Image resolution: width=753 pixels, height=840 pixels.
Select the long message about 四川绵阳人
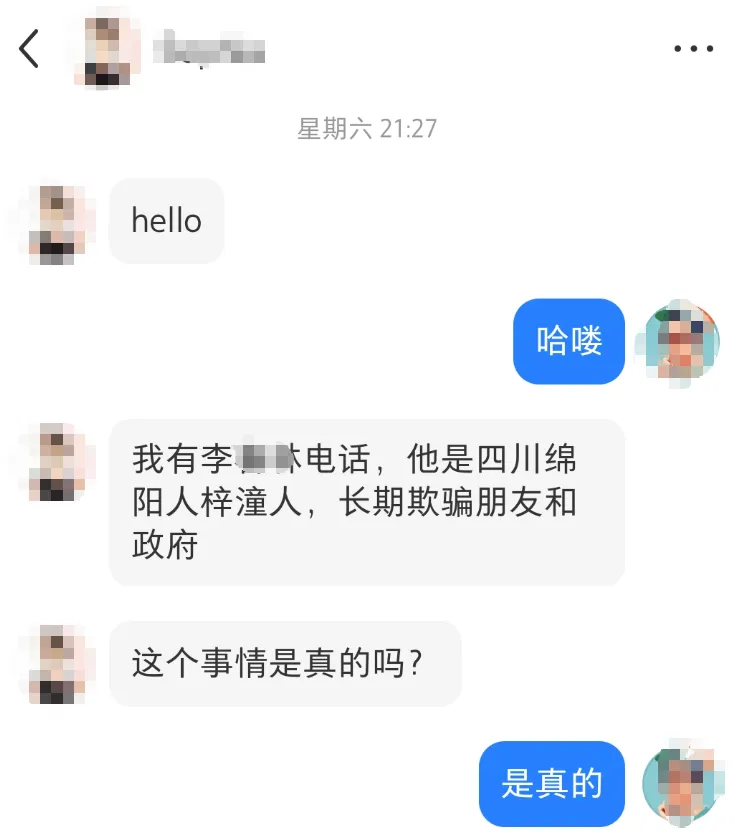(367, 502)
